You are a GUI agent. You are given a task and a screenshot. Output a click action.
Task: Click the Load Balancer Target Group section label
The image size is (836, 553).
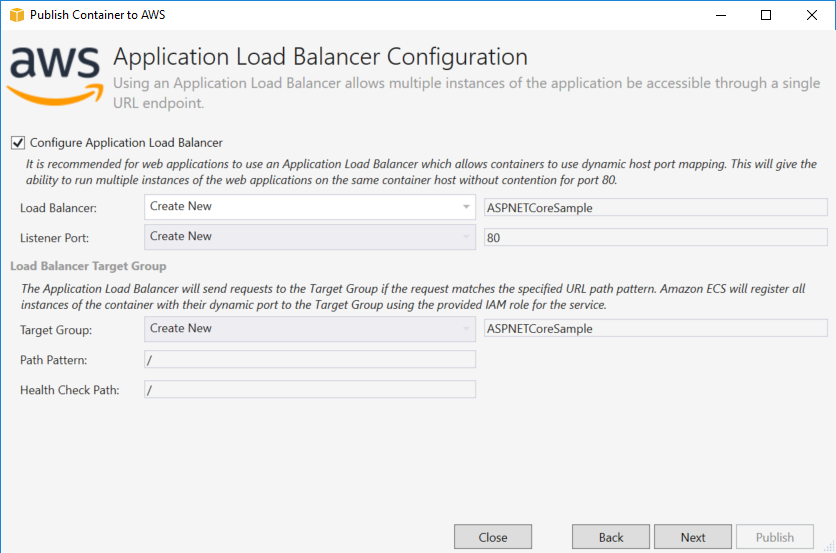coord(88,266)
